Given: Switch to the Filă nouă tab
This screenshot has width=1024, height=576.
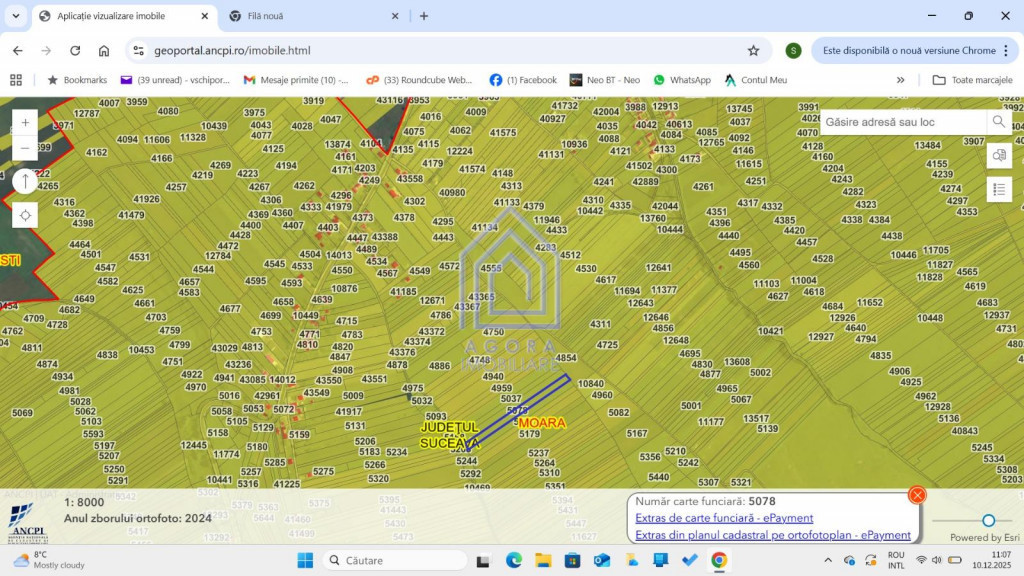Looking at the screenshot, I should (310, 16).
